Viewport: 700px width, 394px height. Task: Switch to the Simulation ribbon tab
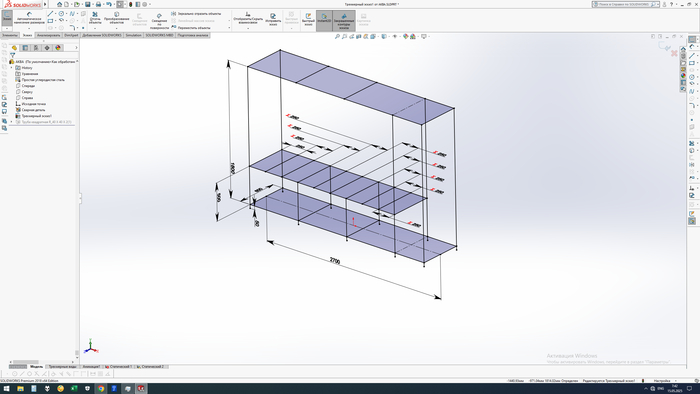[133, 35]
